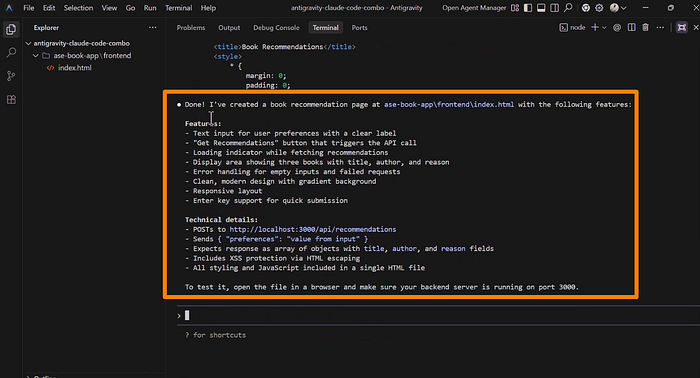The image size is (700, 378).
Task: Open the Extensions view
Action: pos(11,99)
